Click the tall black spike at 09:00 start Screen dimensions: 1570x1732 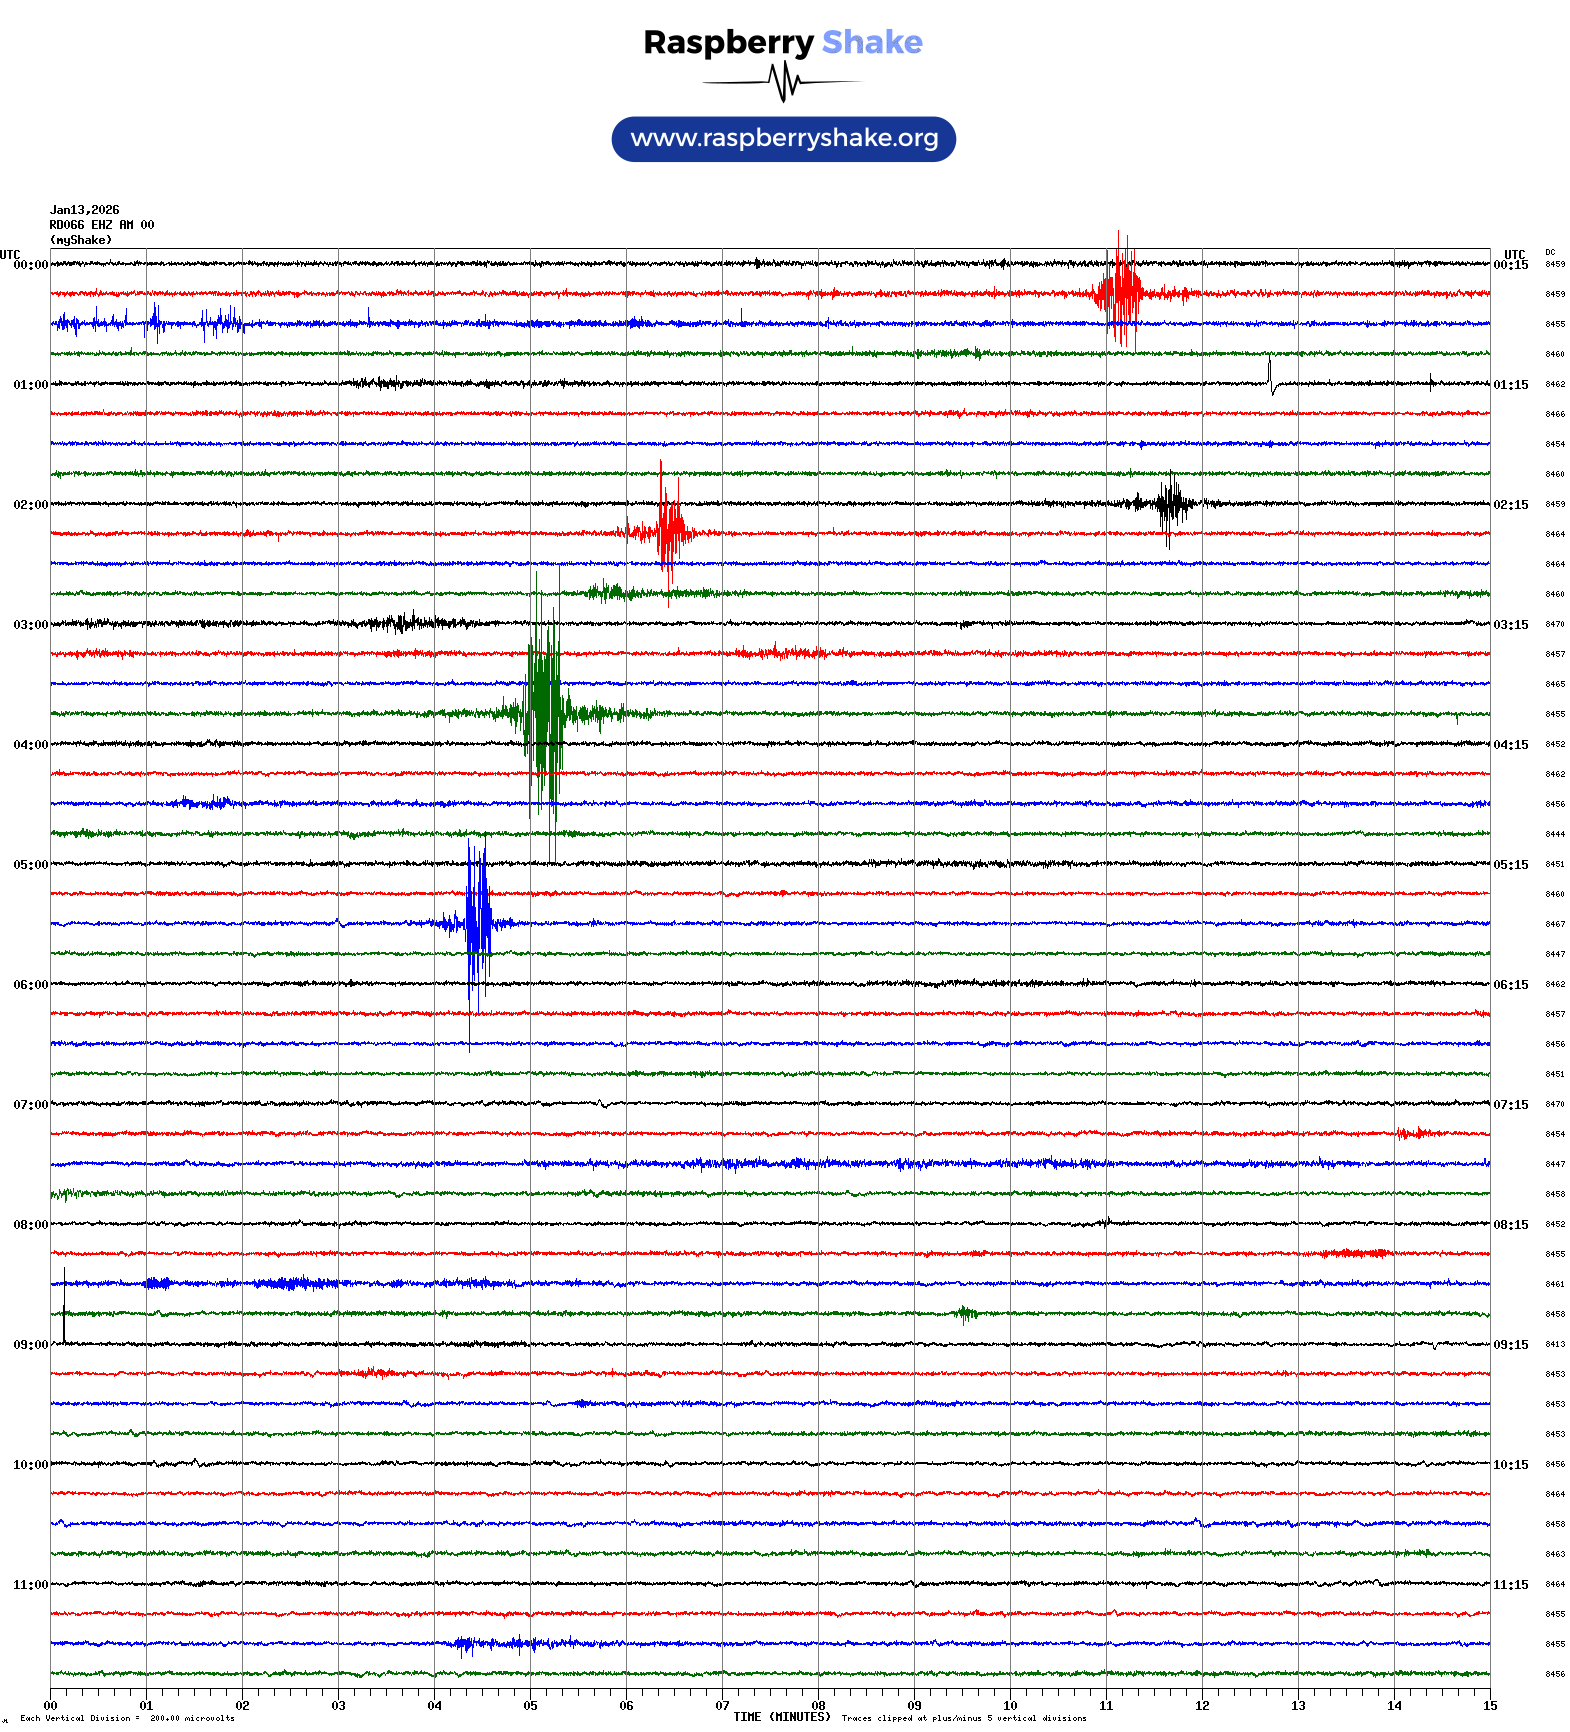pos(64,1306)
